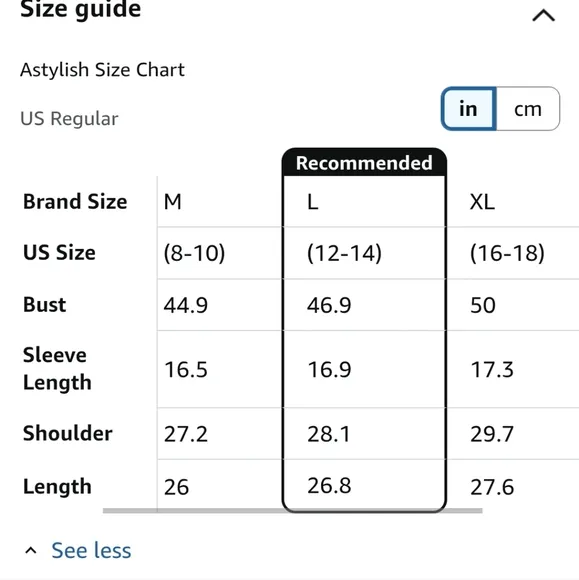Screen dimensions: 579x580
Task: Collapse the Size guide section chevron
Action: [x=543, y=15]
